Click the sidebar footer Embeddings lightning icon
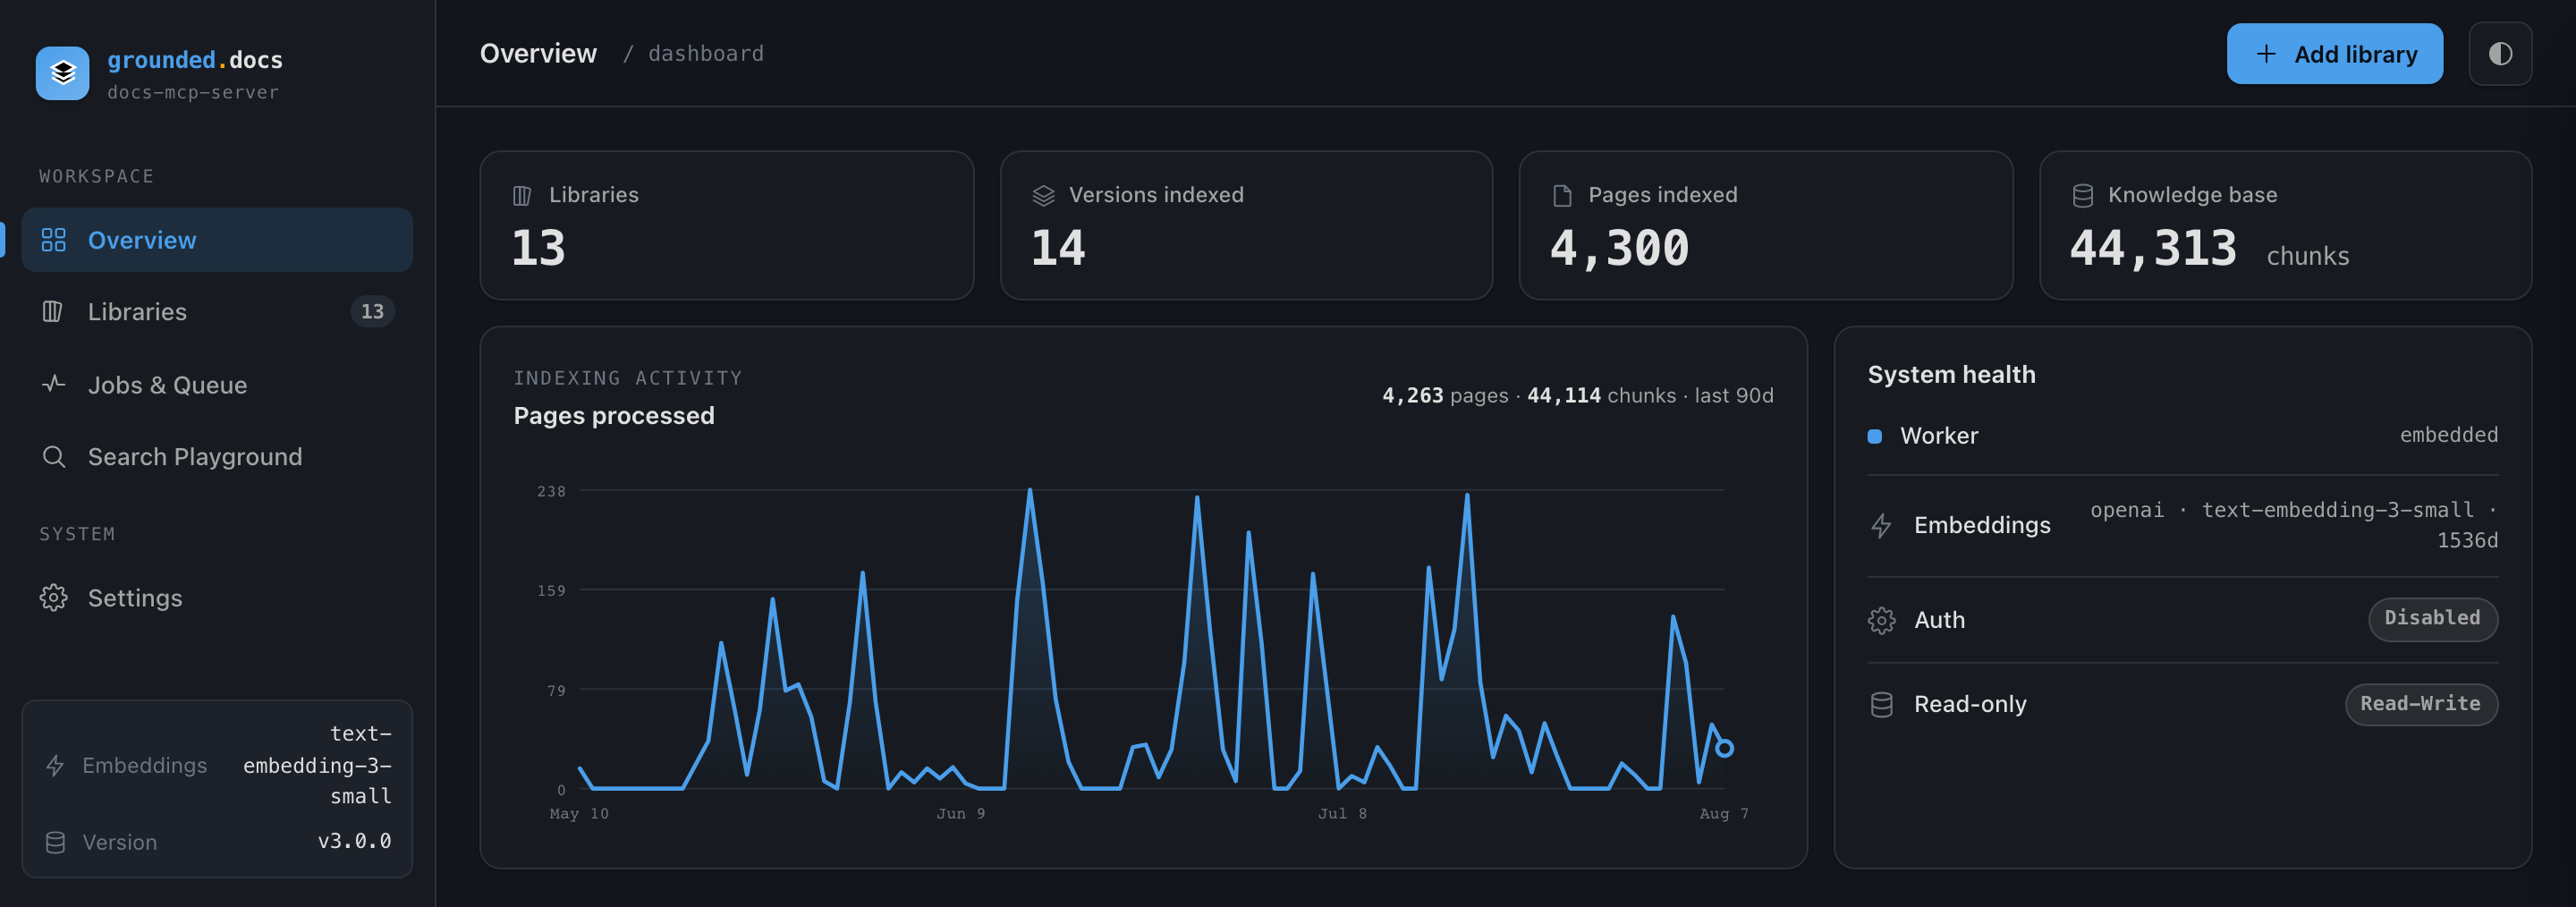 55,766
